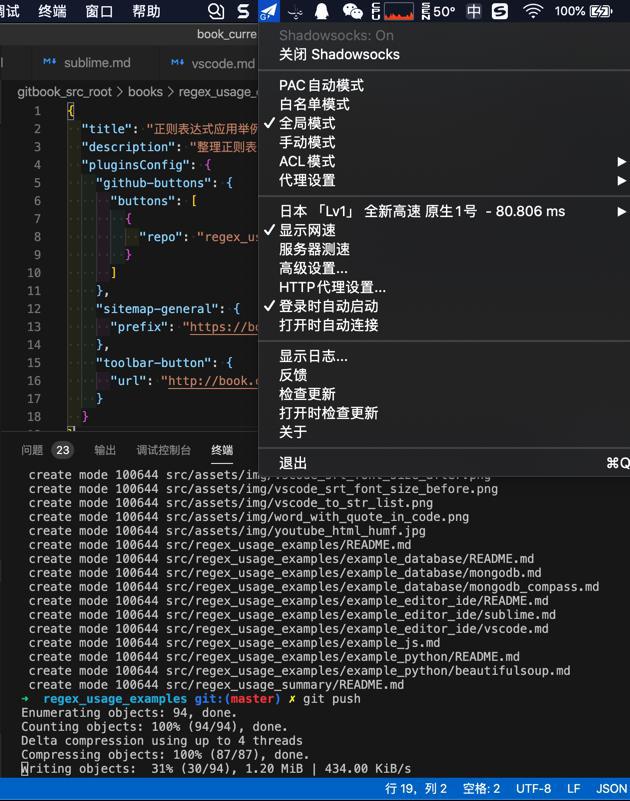The height and width of the screenshot is (801, 630).
Task: Click the gitbook_src_root breadcrumb segment
Action: click(x=64, y=92)
